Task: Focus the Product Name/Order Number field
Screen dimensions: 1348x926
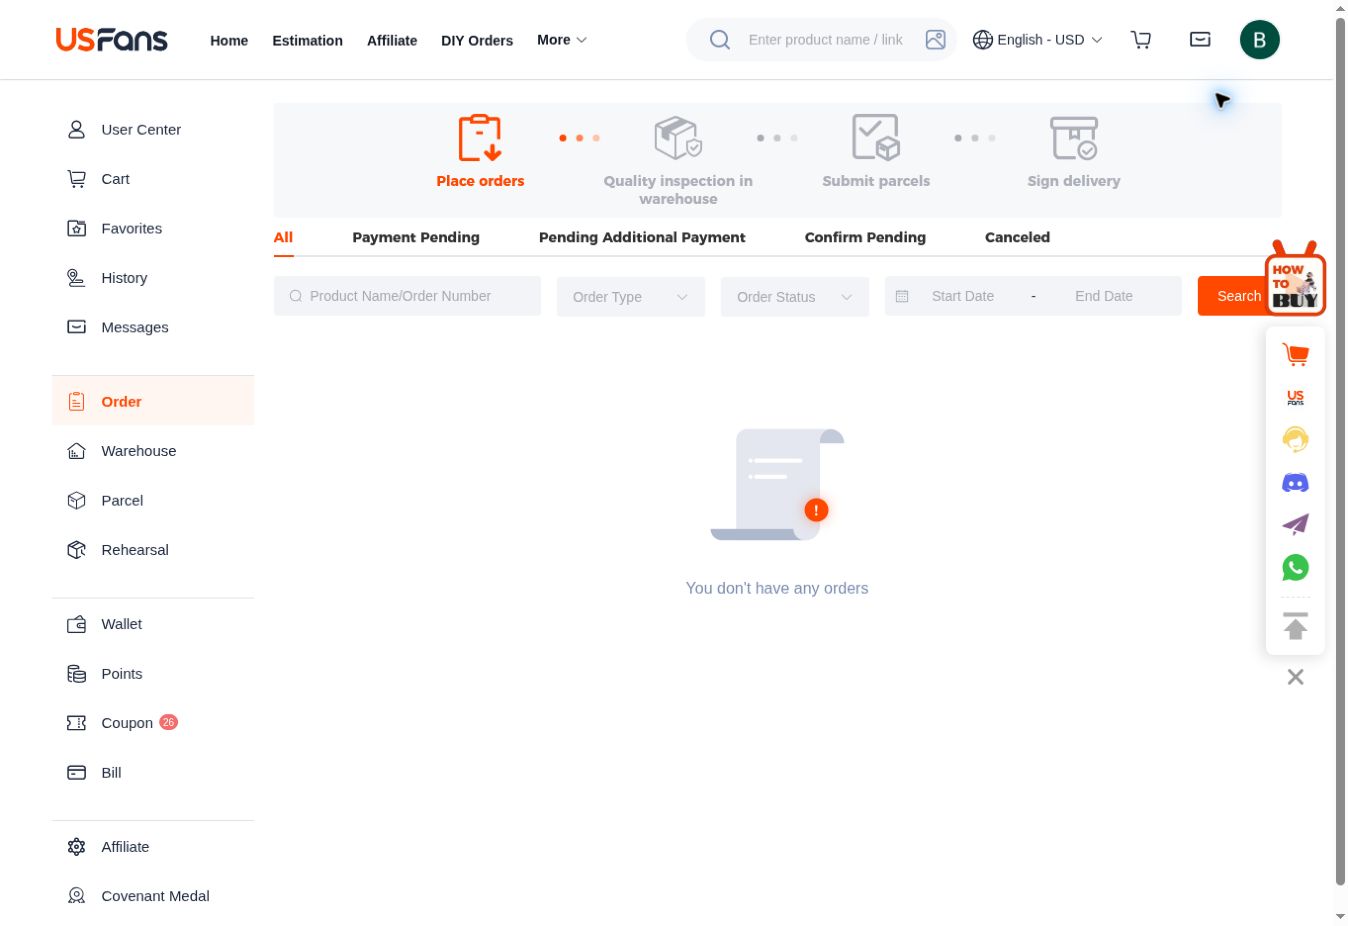Action: [x=407, y=296]
